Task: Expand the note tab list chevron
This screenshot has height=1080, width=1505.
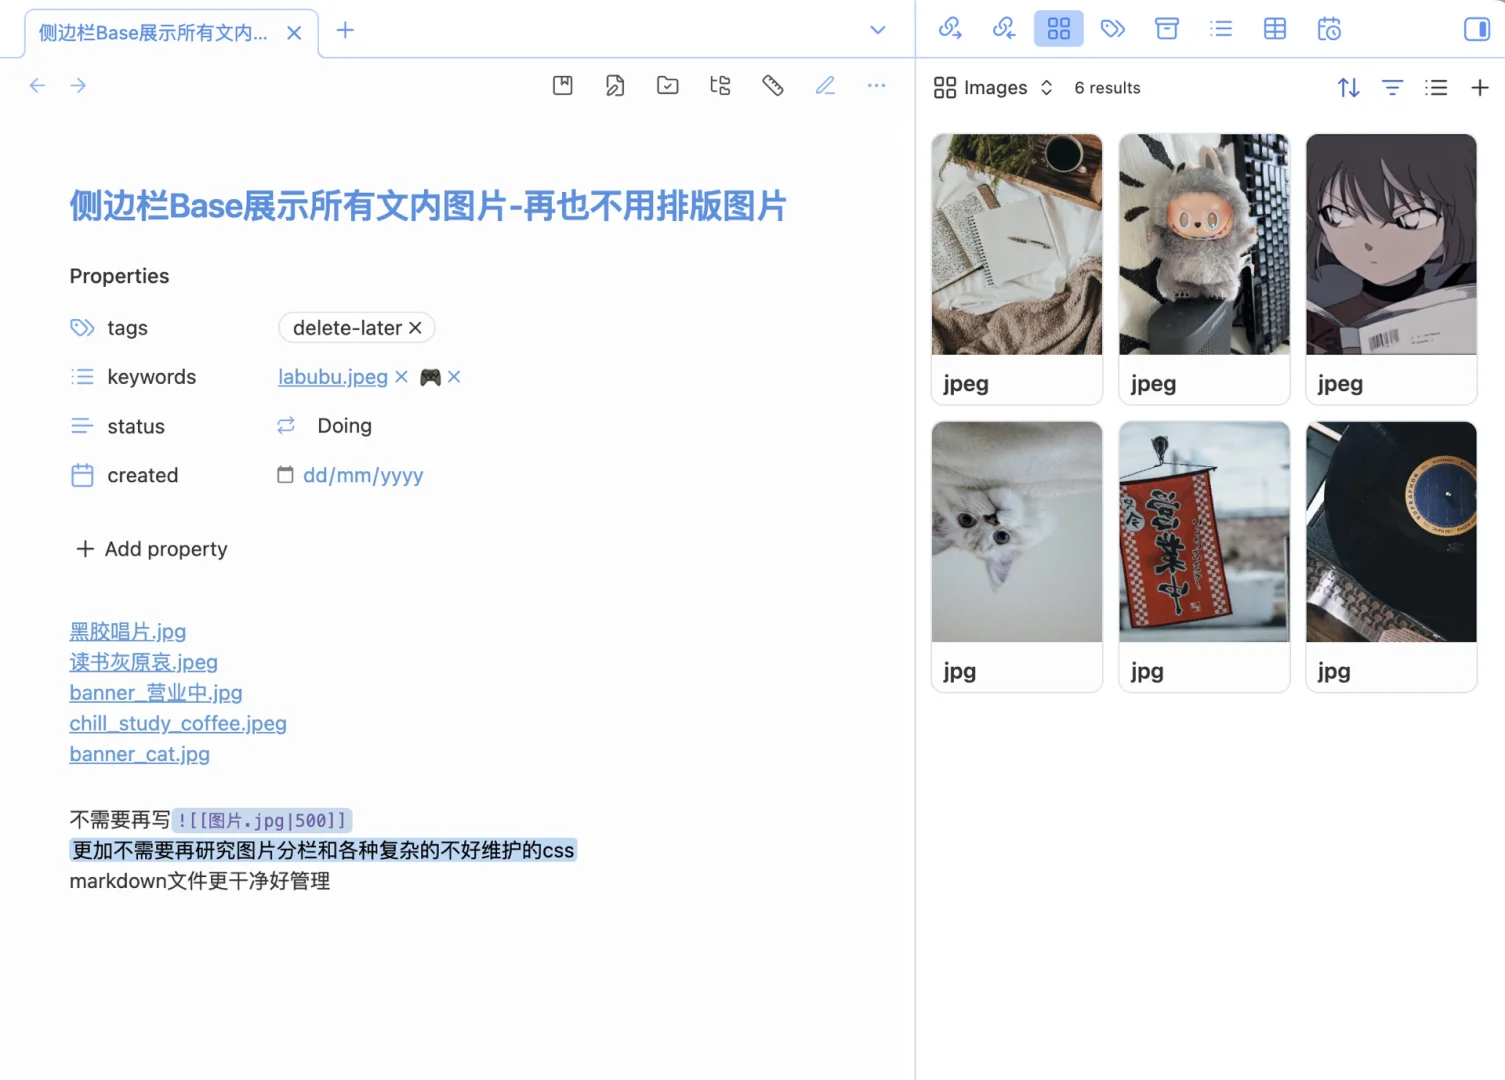Action: point(877,30)
